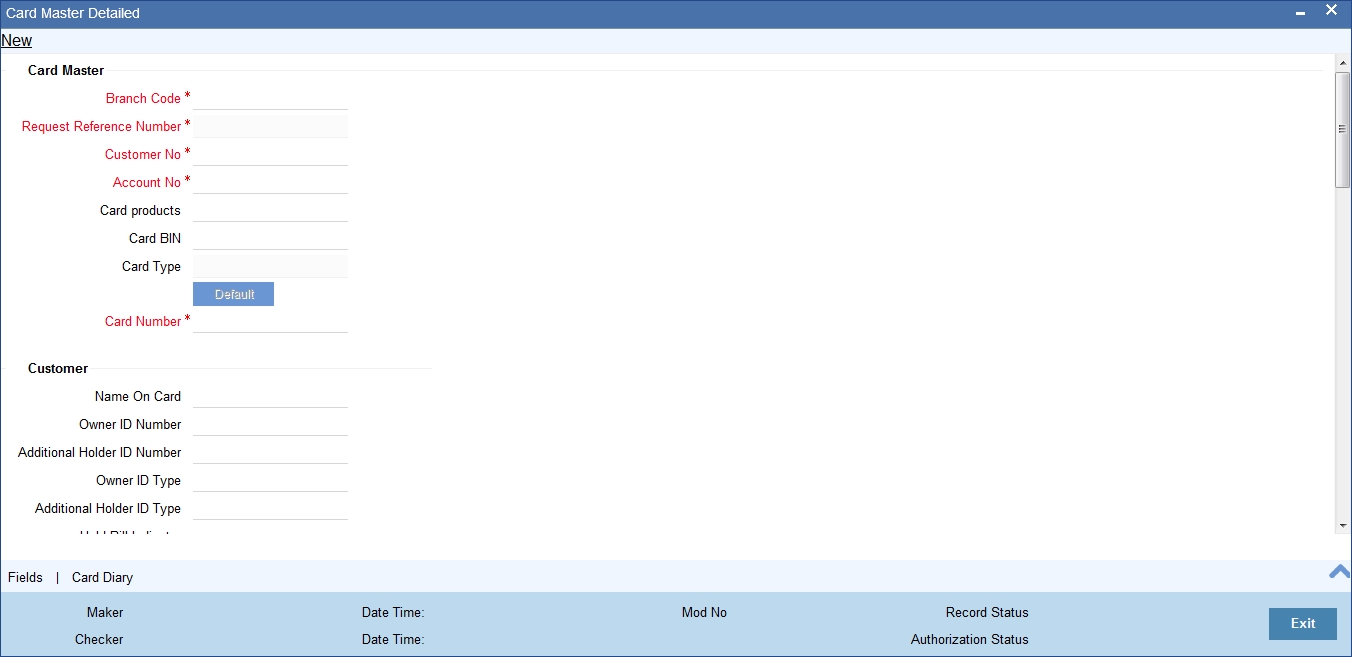The image size is (1352, 657).
Task: Open the Card Diary tab
Action: tap(102, 577)
